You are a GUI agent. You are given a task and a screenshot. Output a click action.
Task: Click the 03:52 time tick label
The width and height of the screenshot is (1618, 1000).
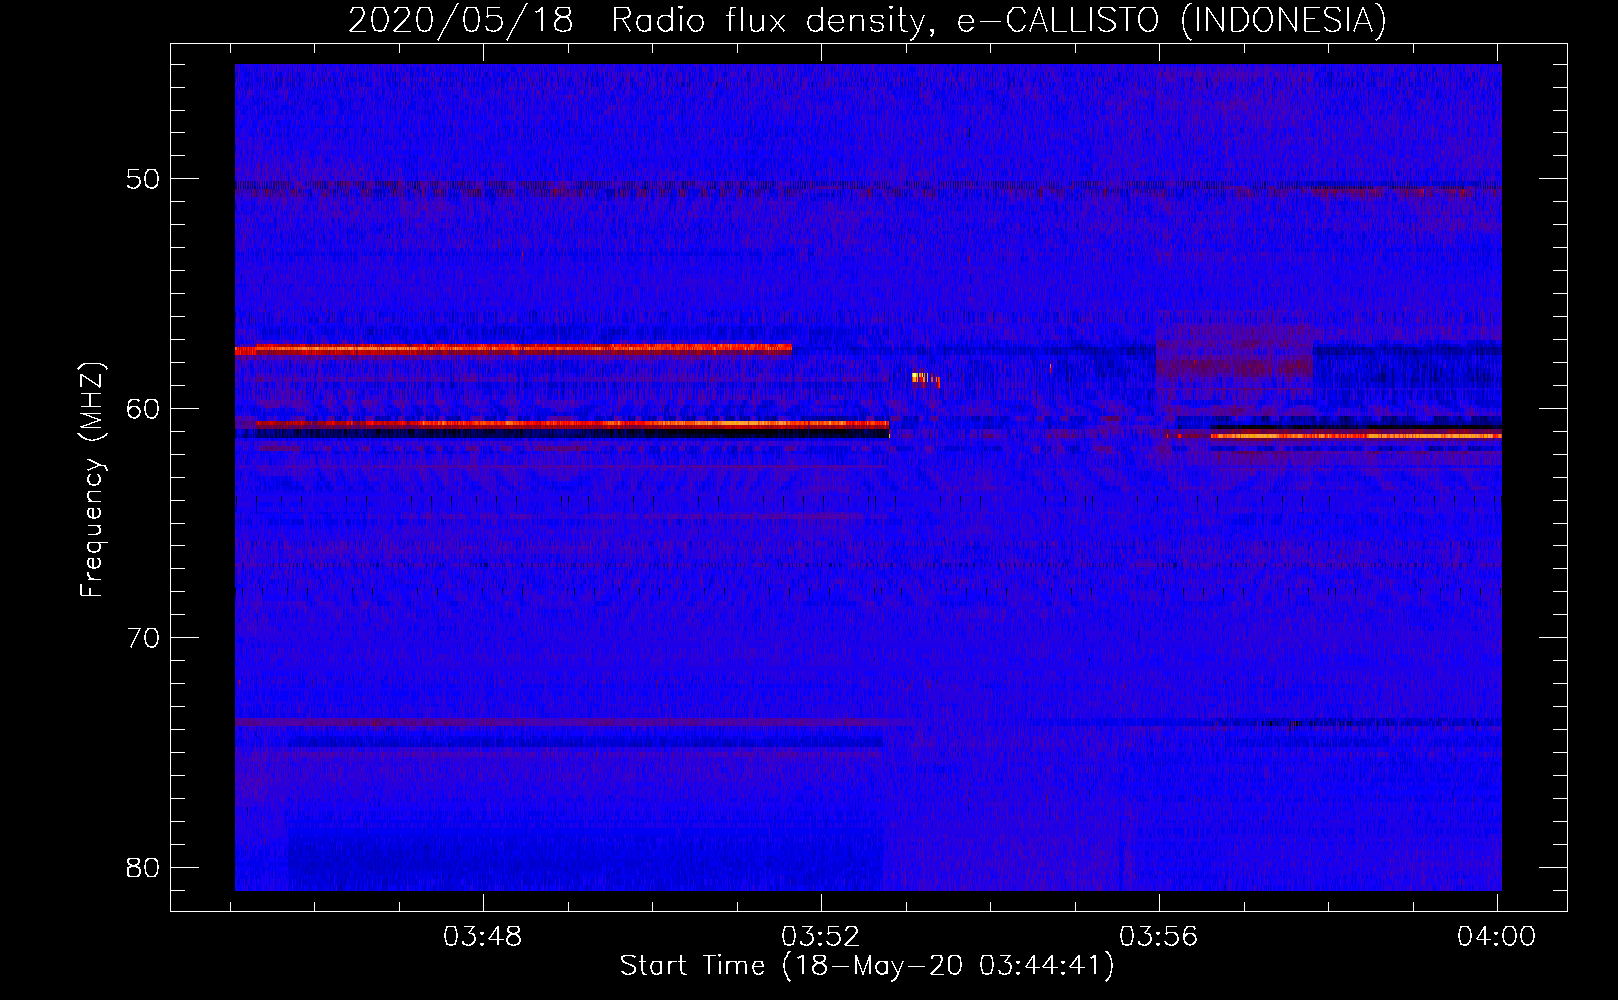821,937
